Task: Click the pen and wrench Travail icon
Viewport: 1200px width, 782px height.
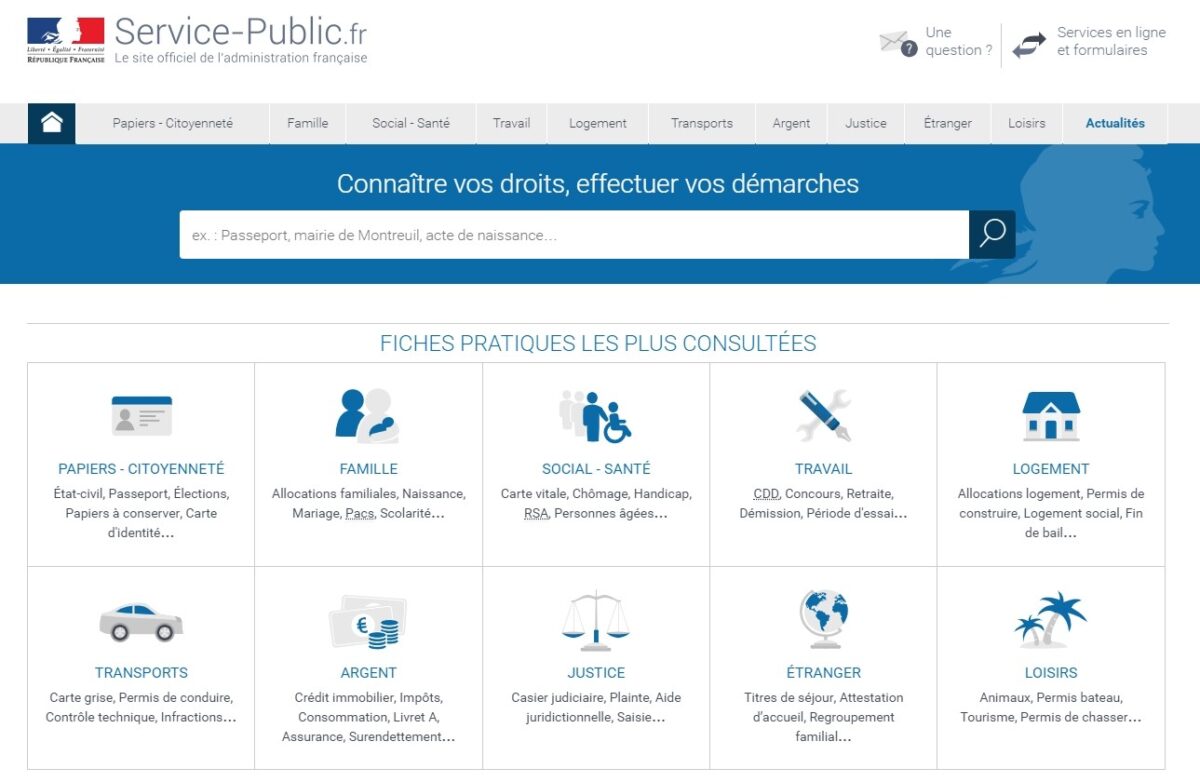Action: 824,415
